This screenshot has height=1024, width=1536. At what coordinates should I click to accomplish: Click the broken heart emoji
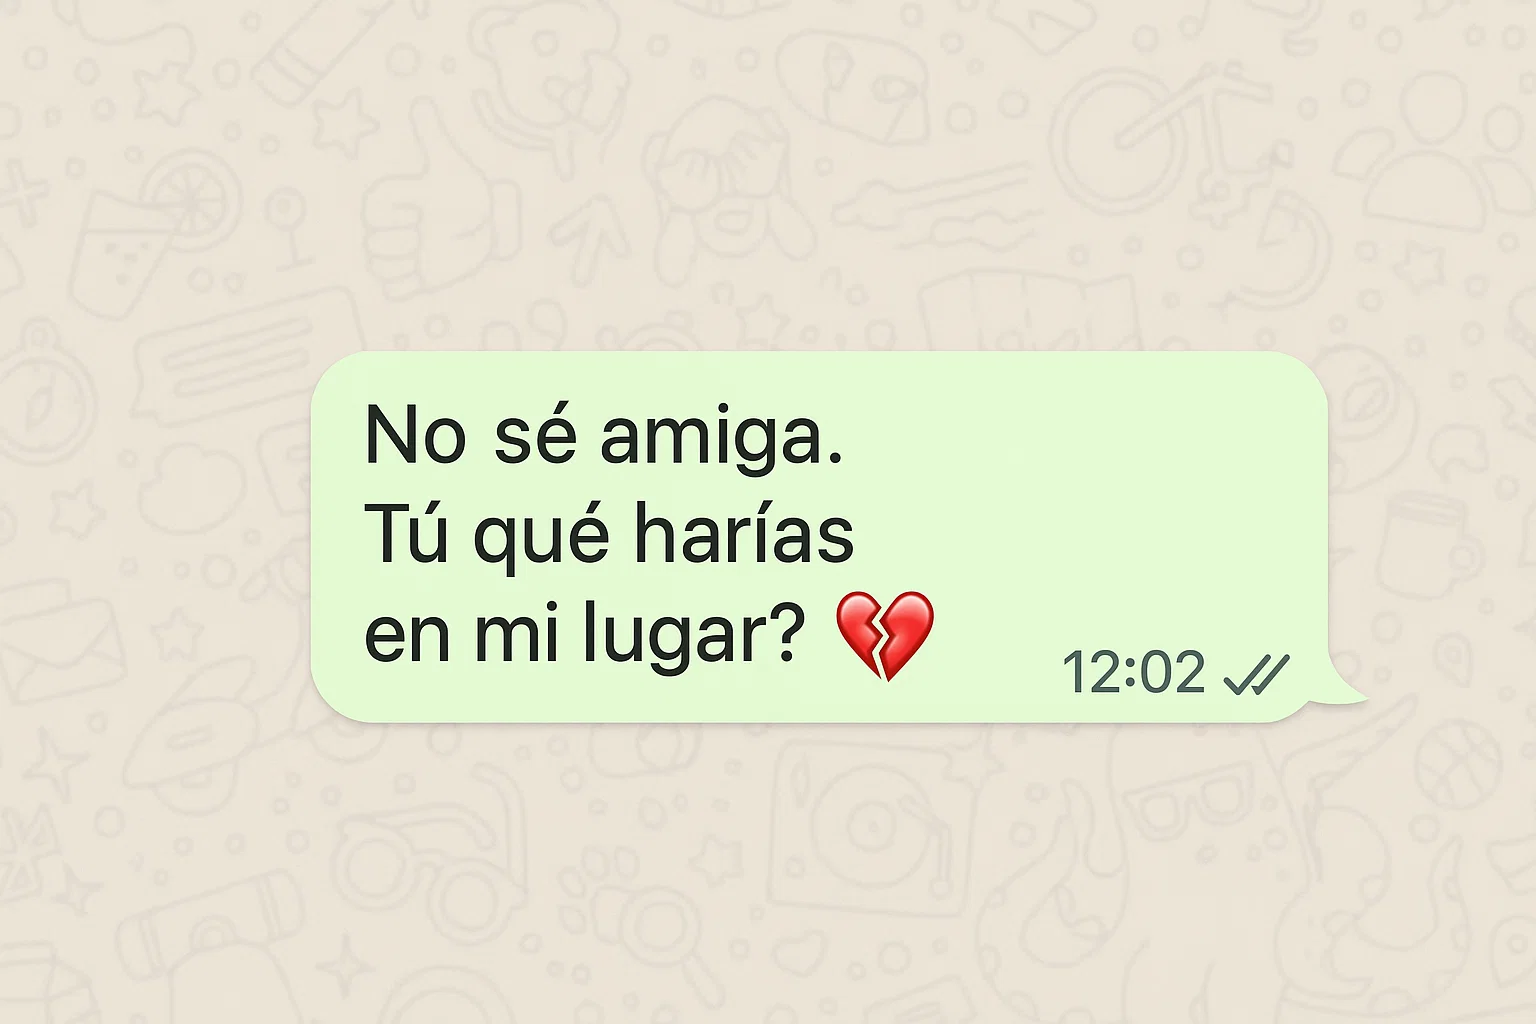[x=884, y=636]
